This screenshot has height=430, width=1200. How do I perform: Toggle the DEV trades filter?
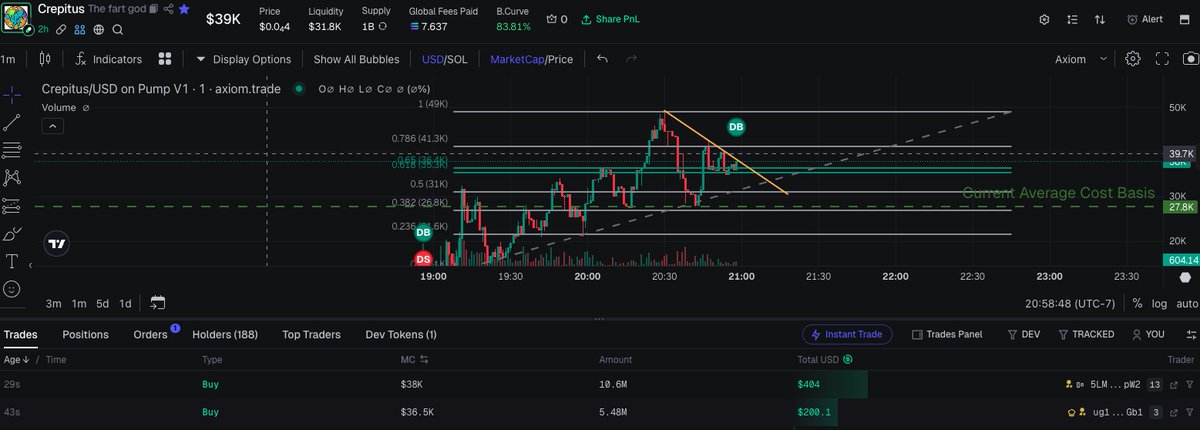click(x=1025, y=334)
